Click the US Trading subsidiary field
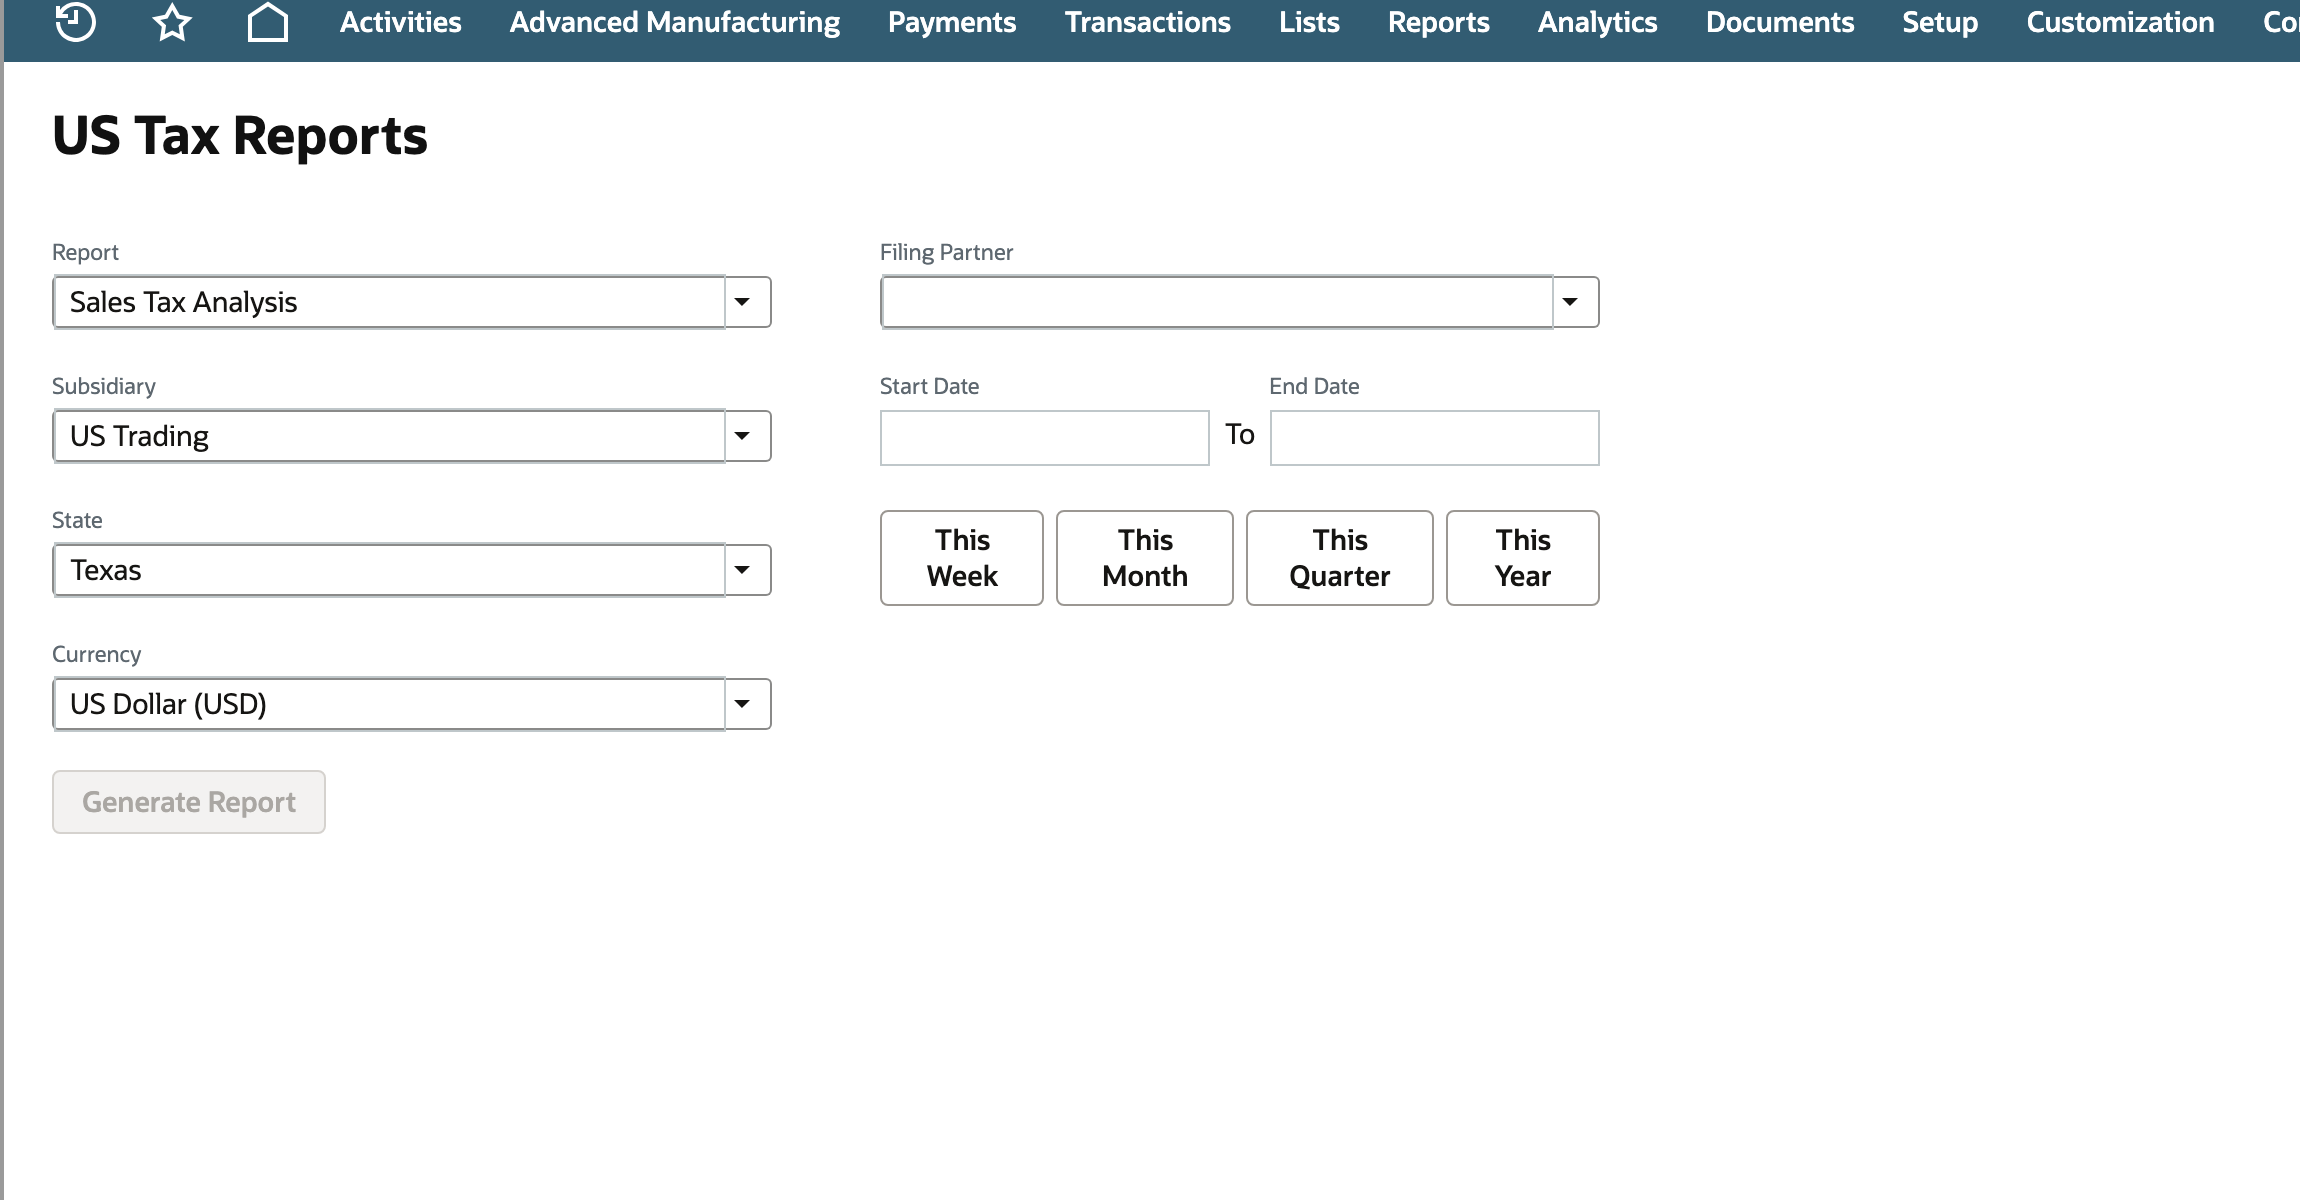2300x1200 pixels. 389,436
